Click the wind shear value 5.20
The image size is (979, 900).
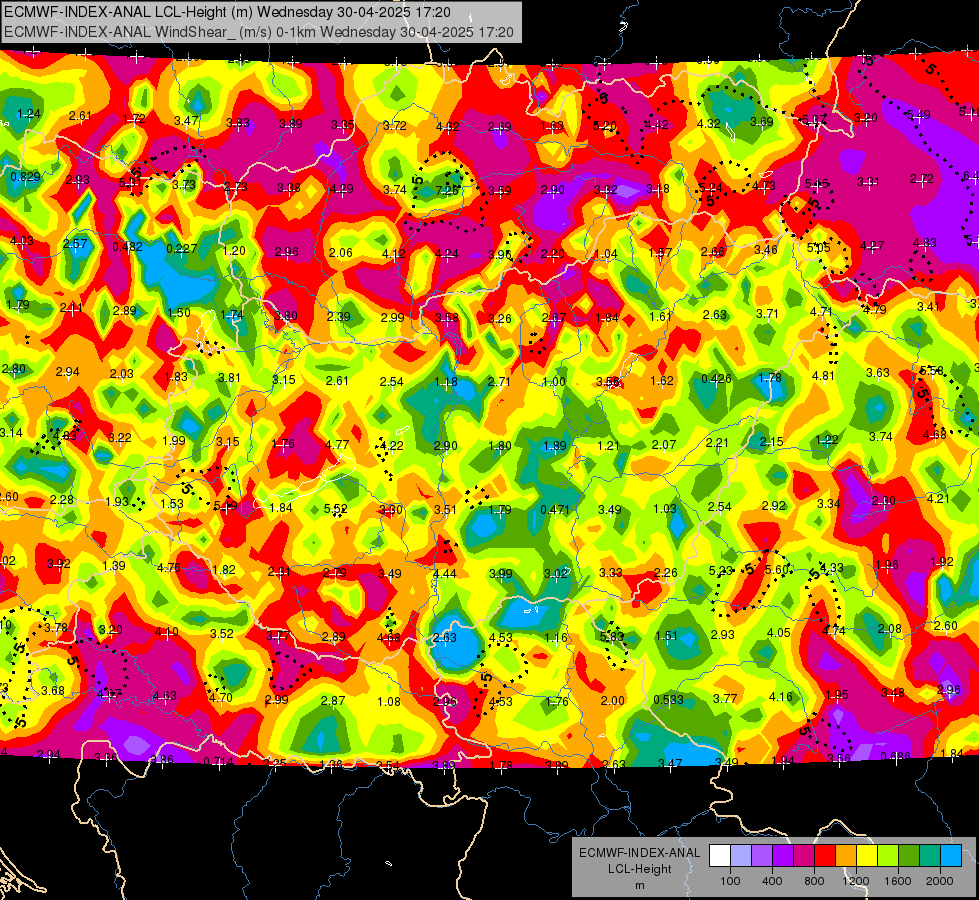[604, 126]
